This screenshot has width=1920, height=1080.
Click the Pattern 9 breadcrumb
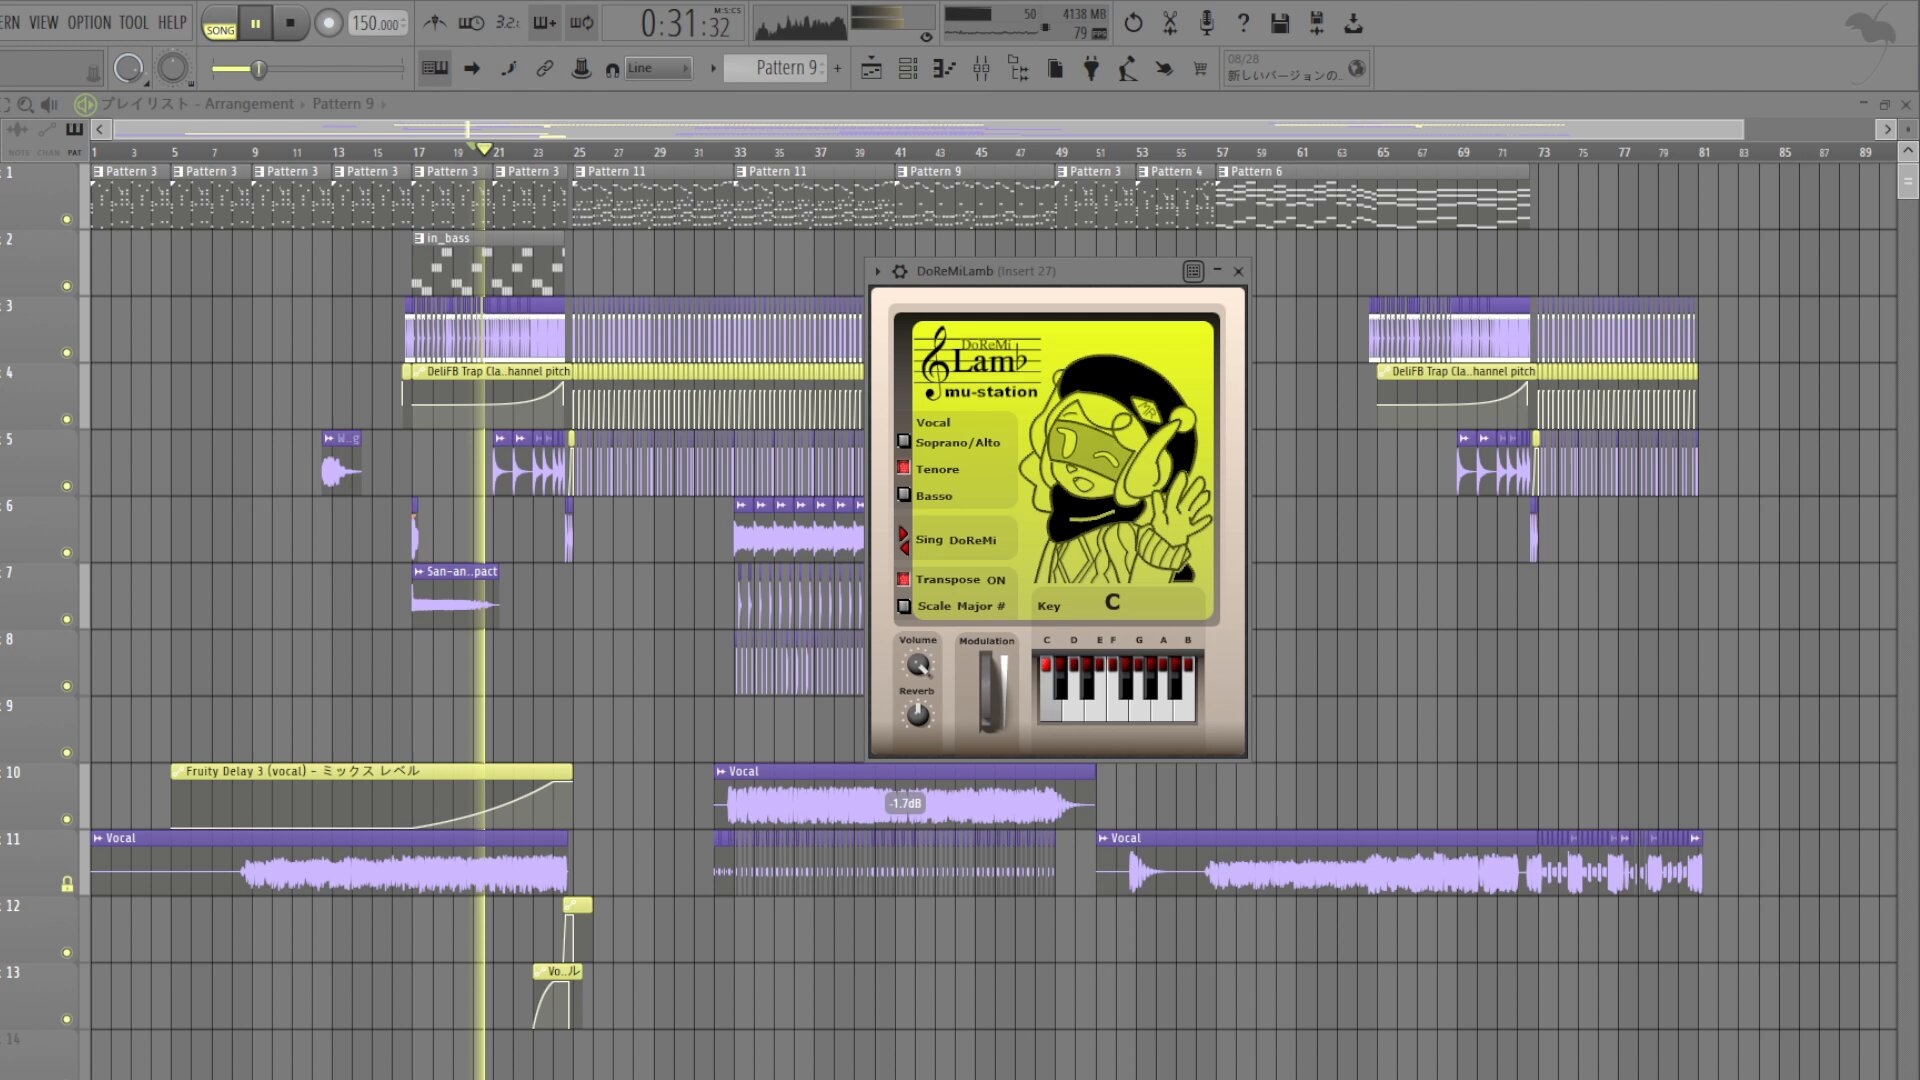pyautogui.click(x=343, y=104)
